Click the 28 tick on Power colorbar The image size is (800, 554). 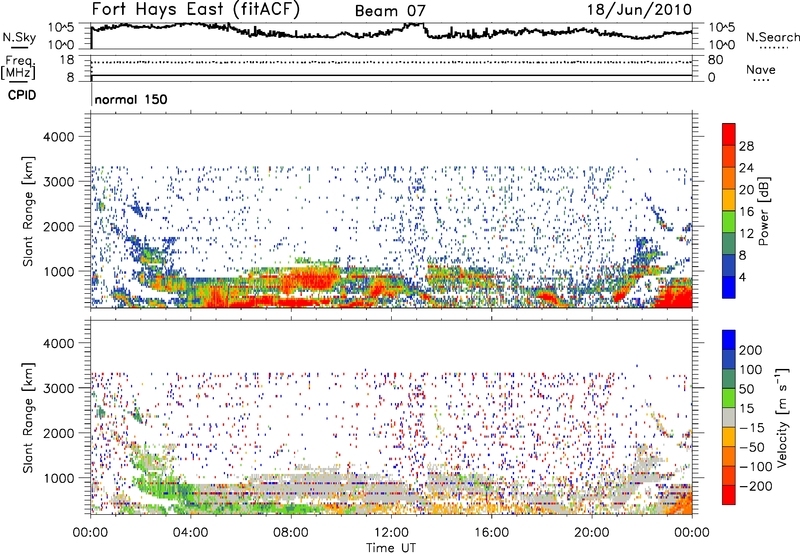[746, 146]
